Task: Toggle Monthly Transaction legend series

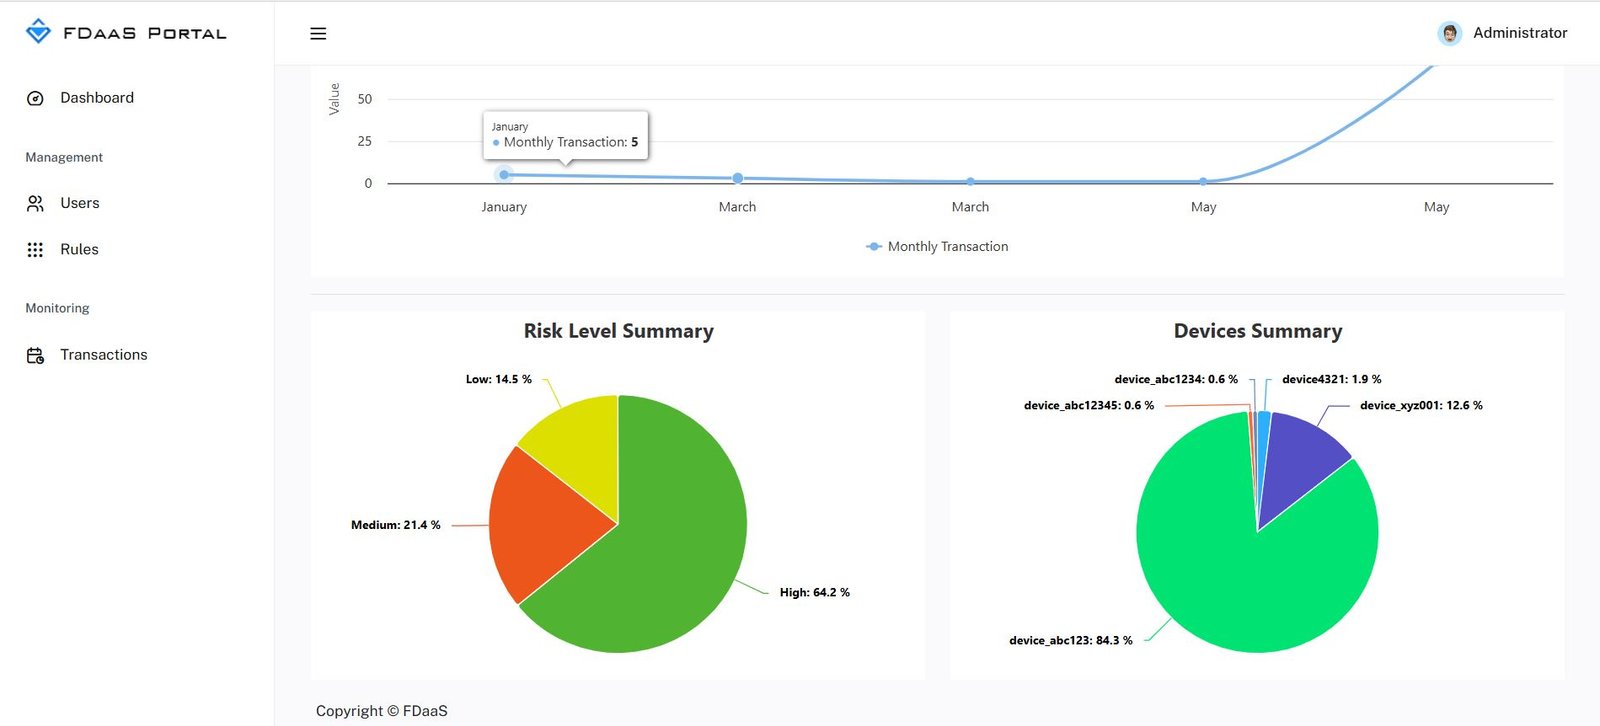Action: (x=937, y=247)
